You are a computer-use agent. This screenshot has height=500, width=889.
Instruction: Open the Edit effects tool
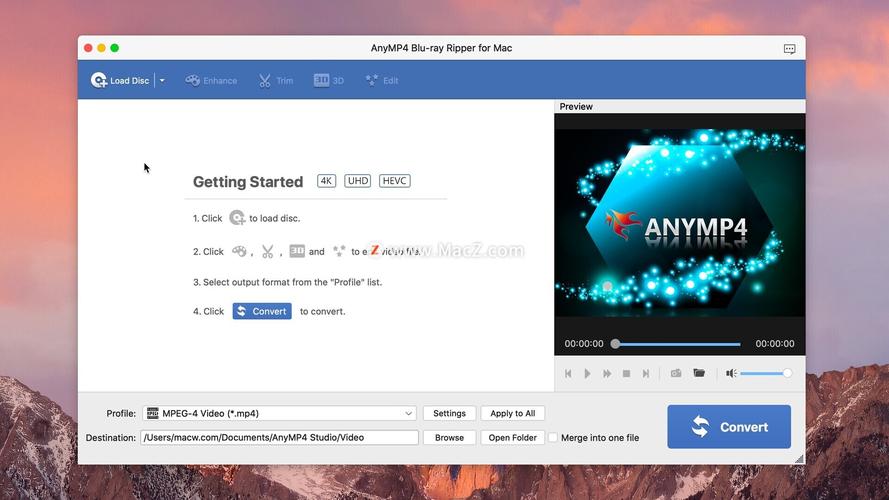point(382,80)
